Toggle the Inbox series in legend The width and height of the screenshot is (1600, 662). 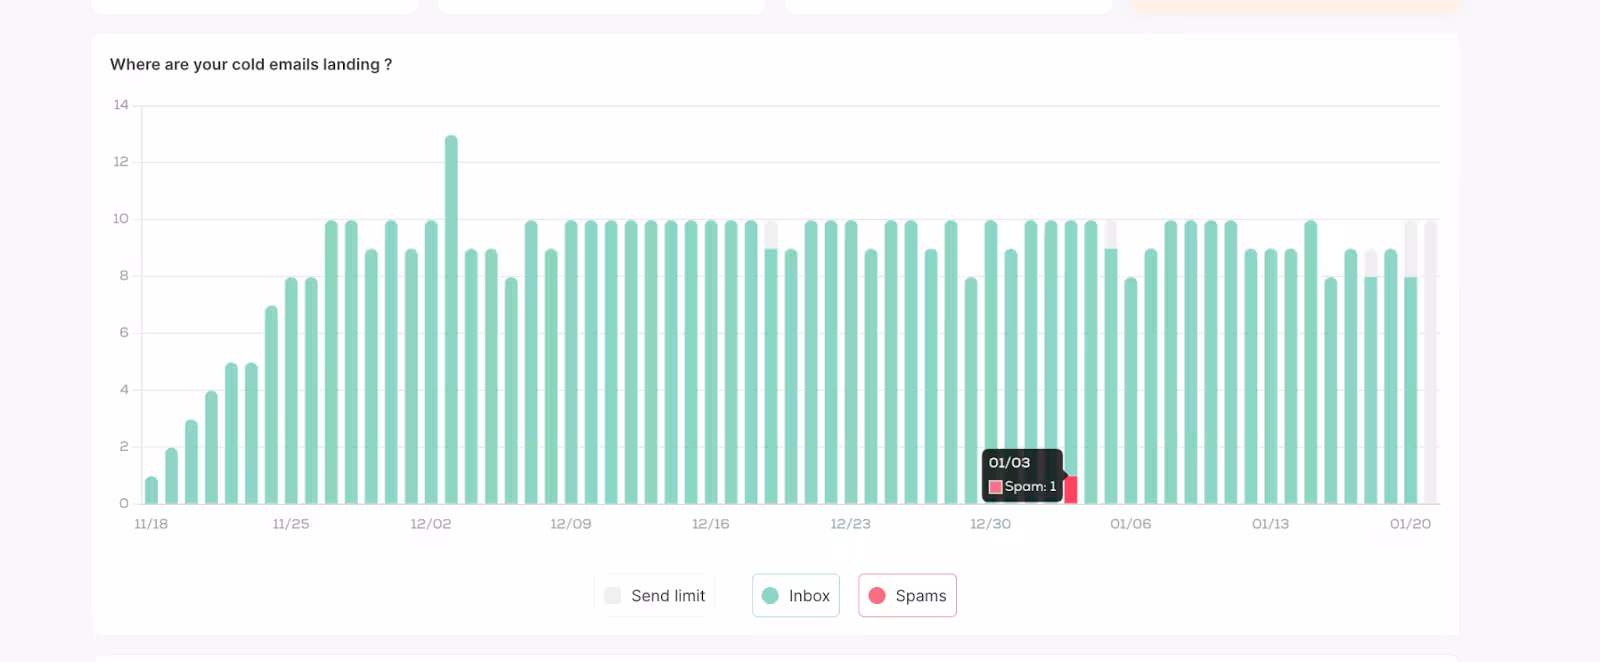pyautogui.click(x=796, y=596)
